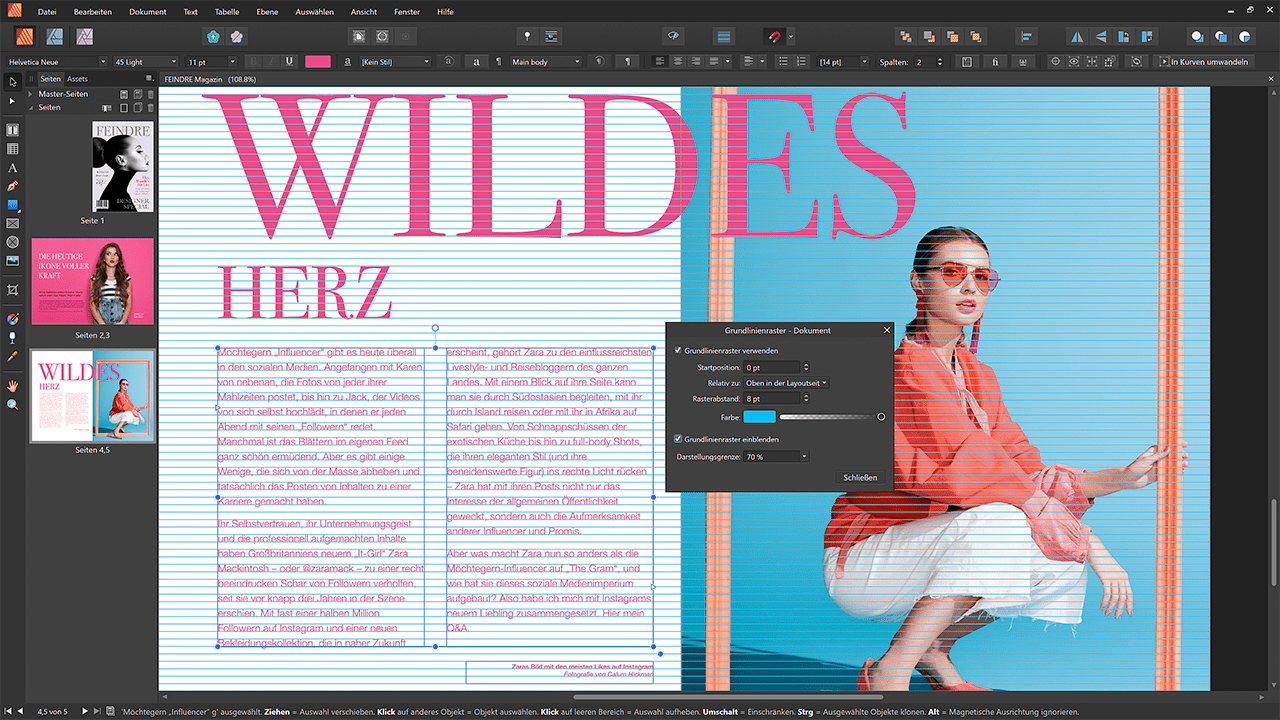Screen dimensions: 1280x720
Task: Toggle centered text alignment
Action: [678, 61]
